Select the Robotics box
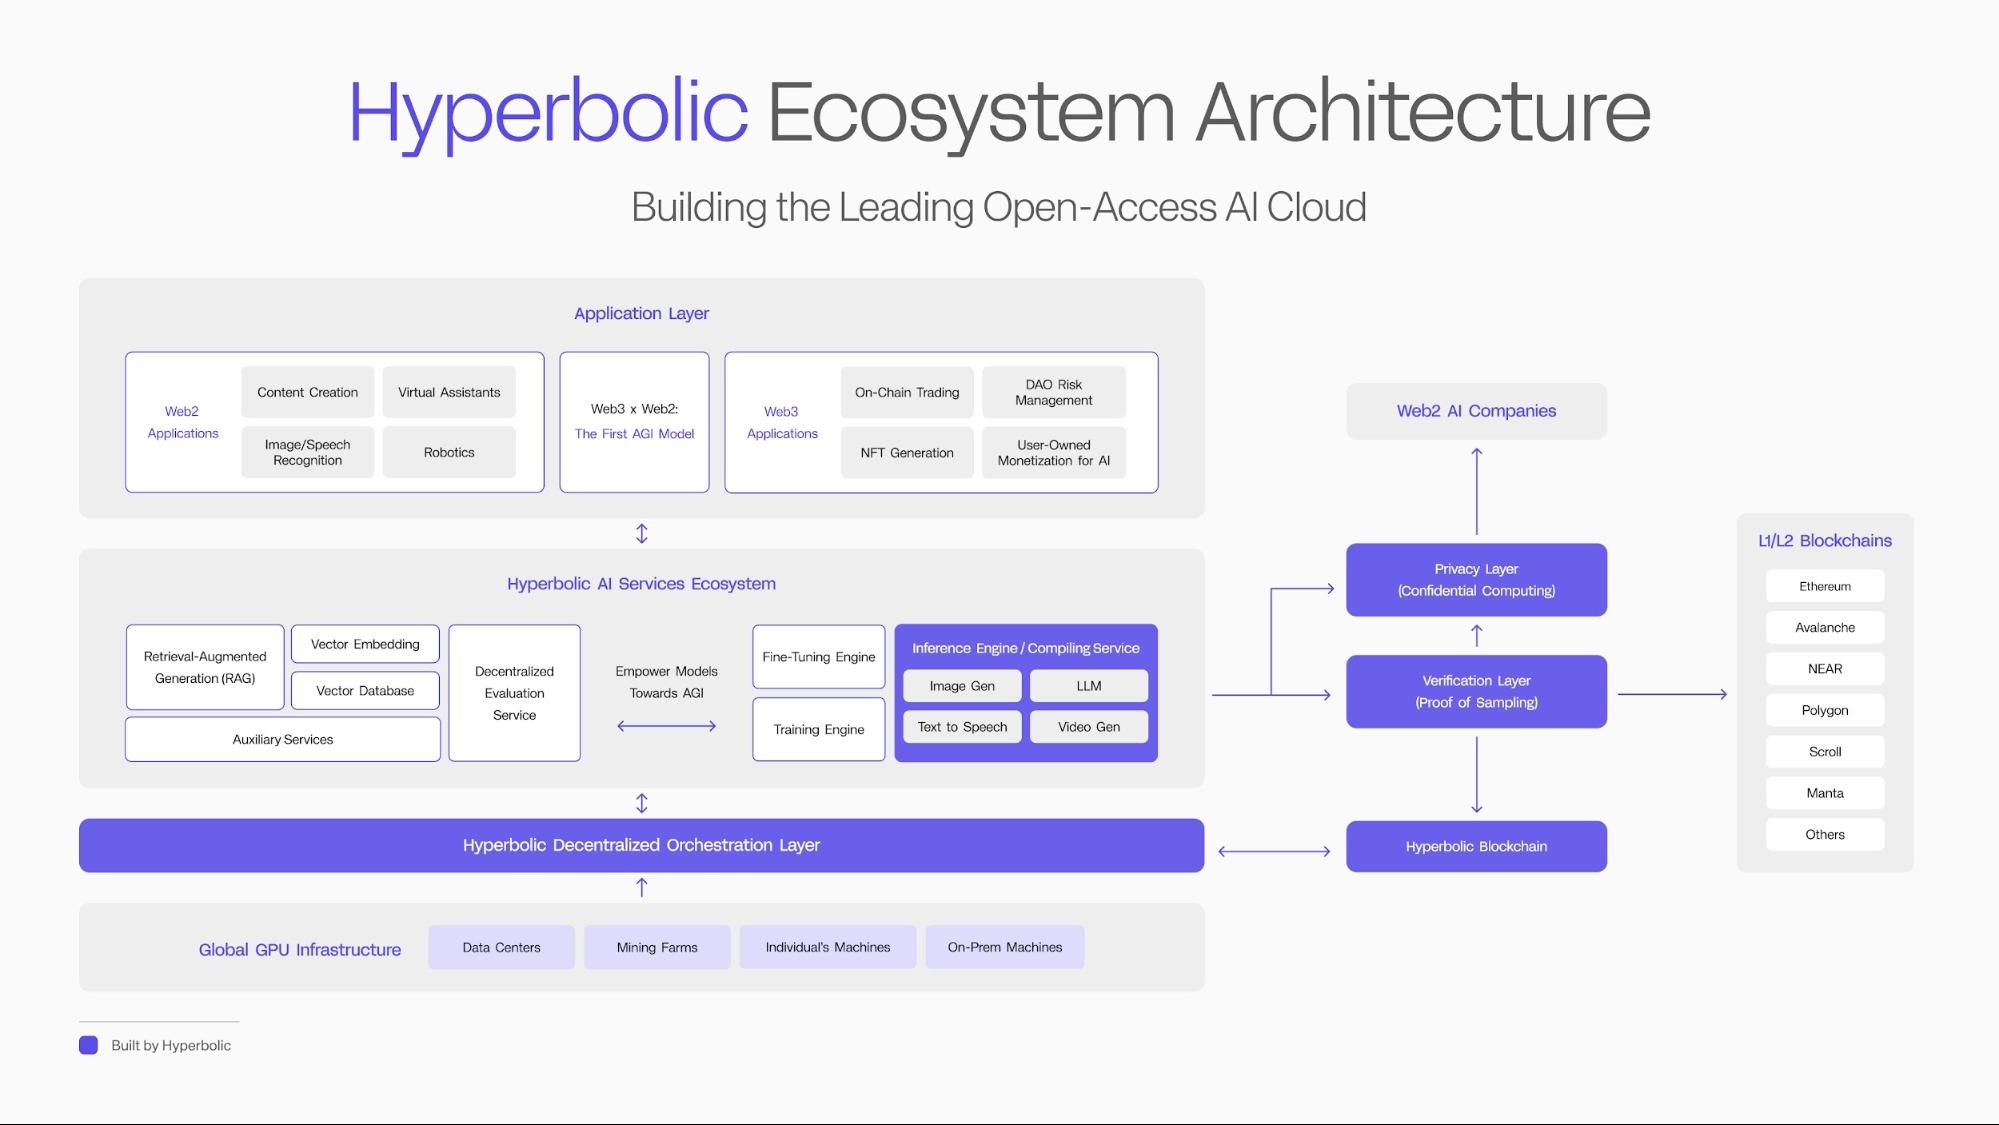This screenshot has height=1125, width=1999. point(449,452)
